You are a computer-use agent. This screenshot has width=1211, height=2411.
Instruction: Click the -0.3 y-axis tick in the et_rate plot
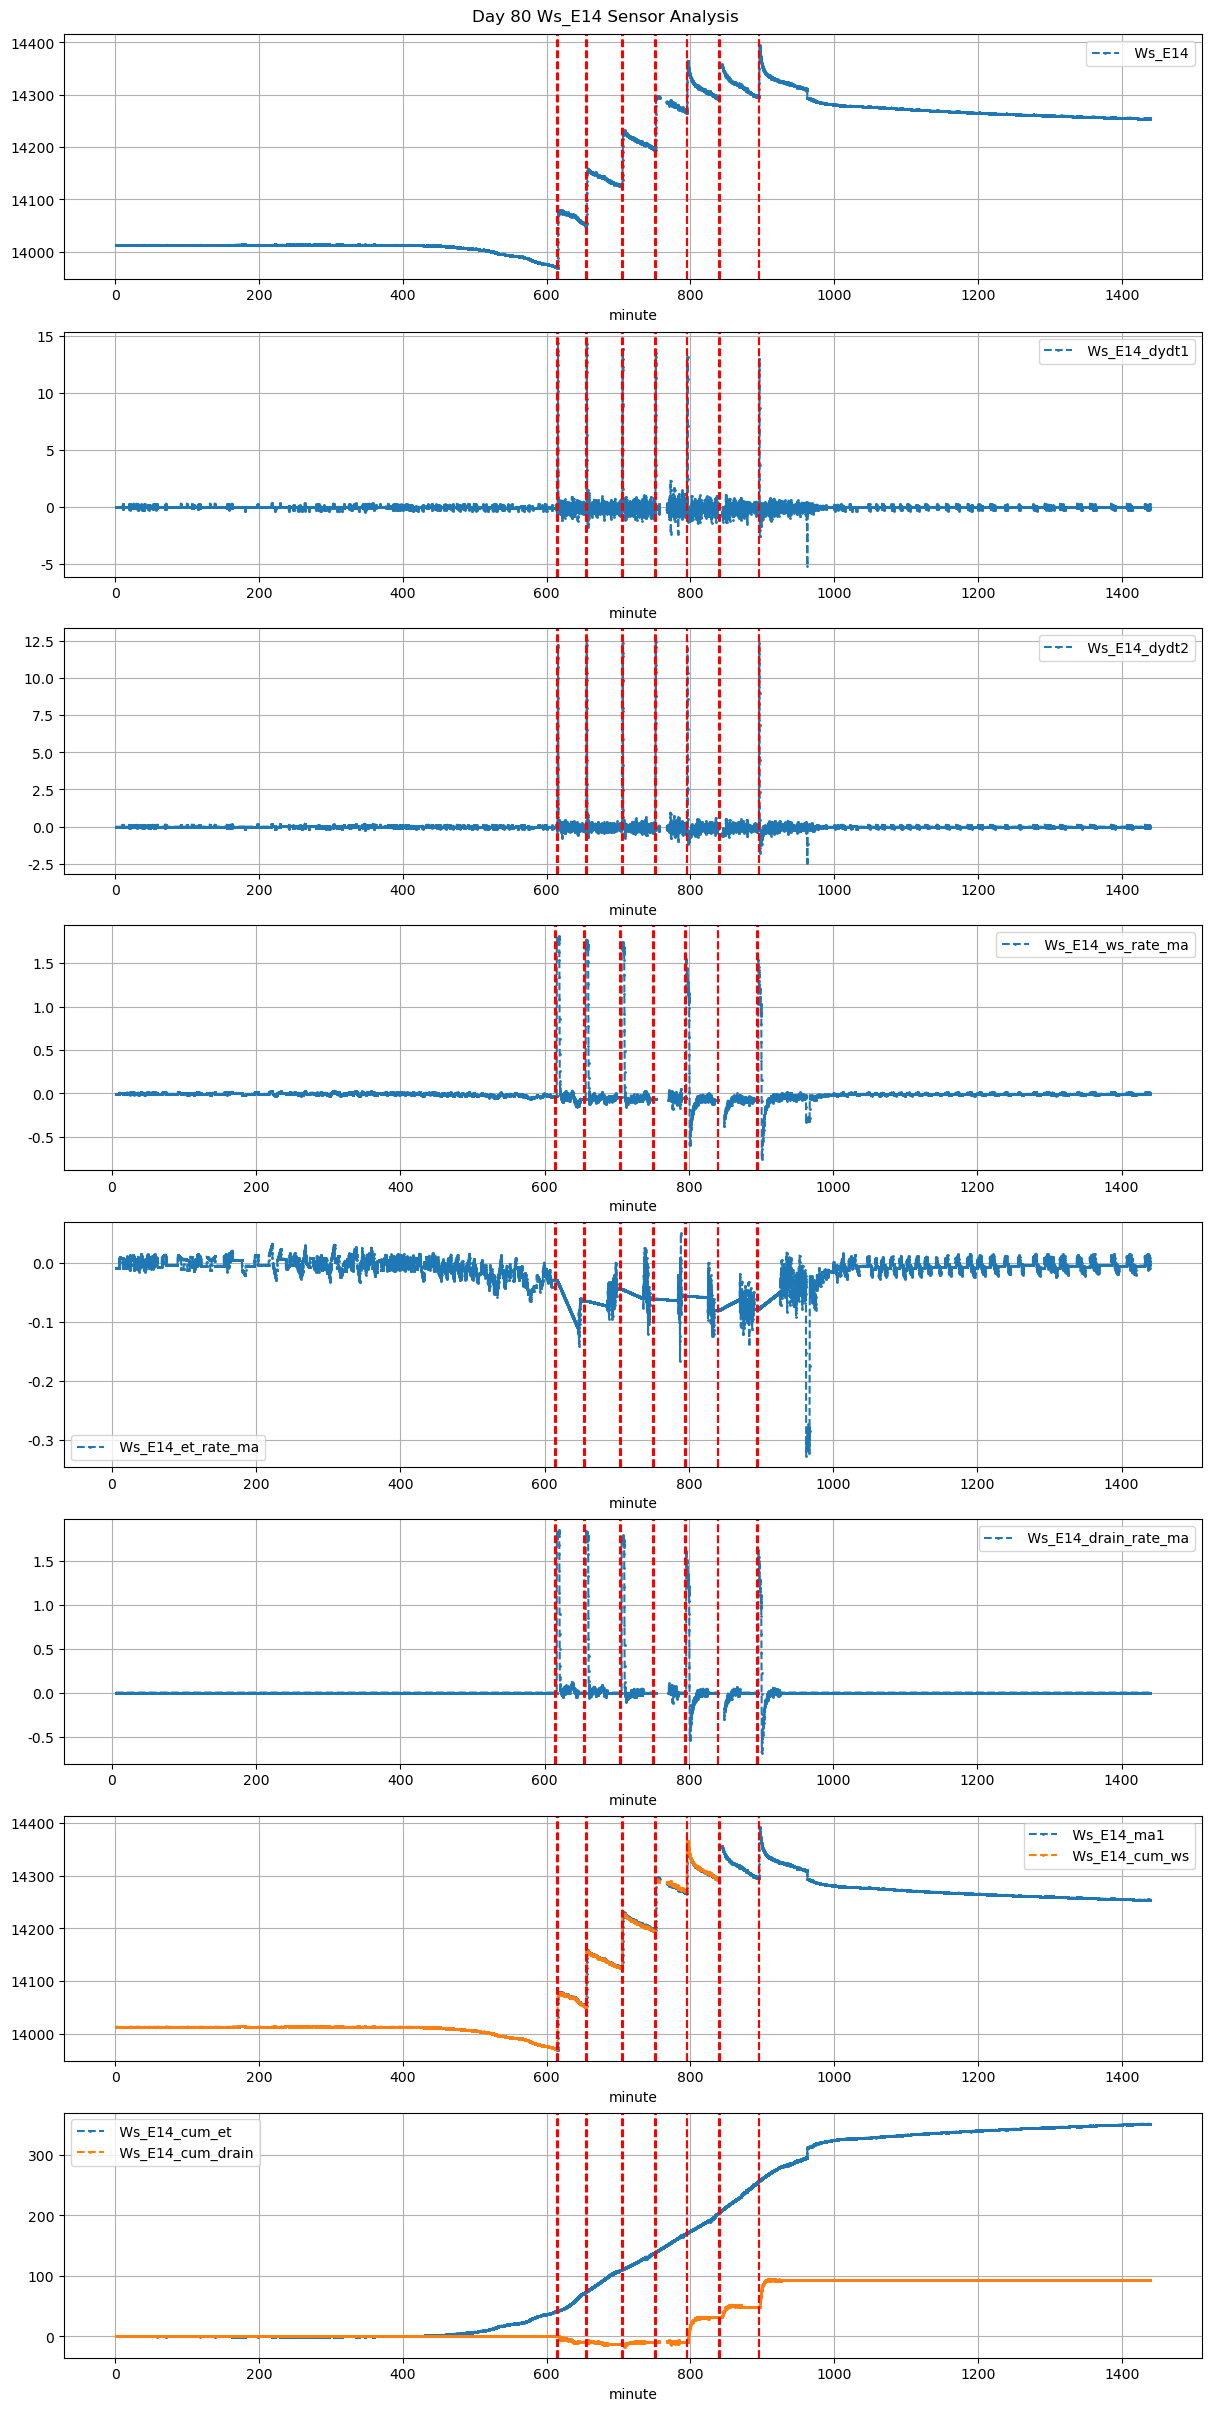tap(41, 1441)
